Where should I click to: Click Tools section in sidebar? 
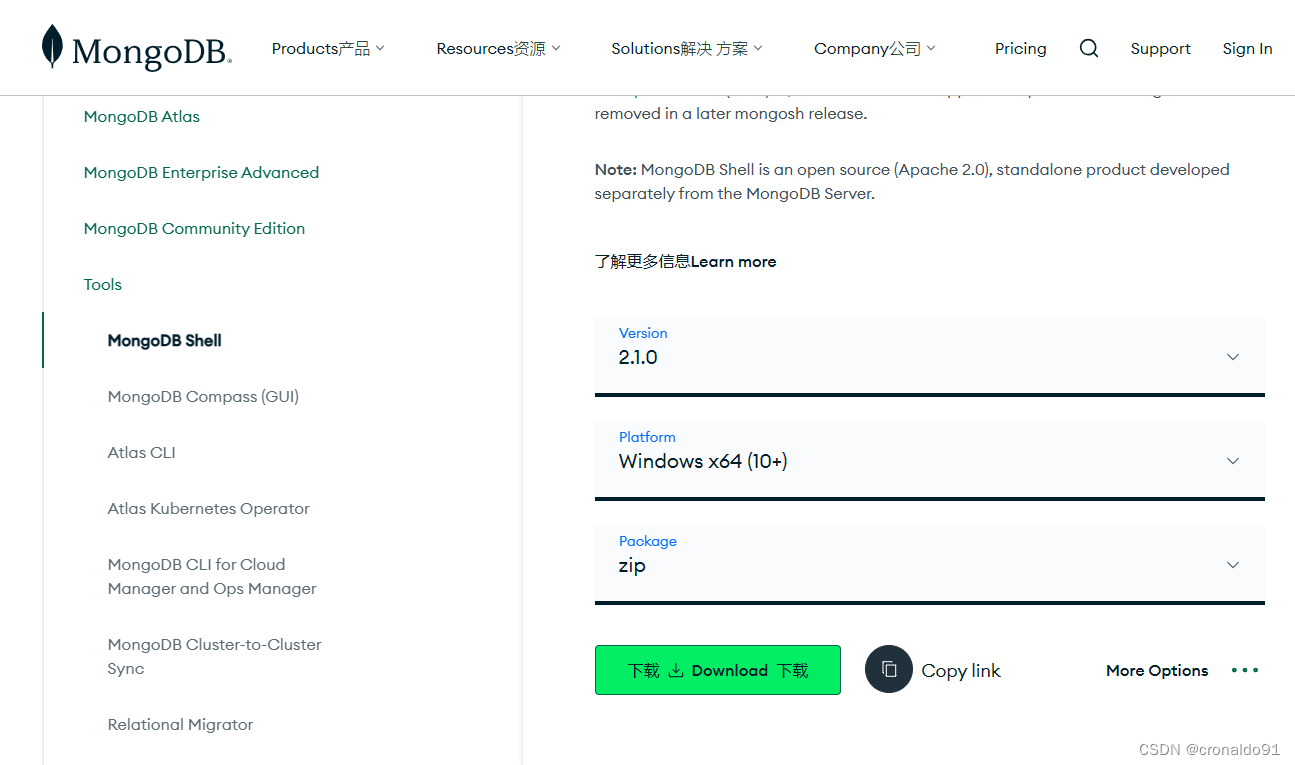coord(103,284)
